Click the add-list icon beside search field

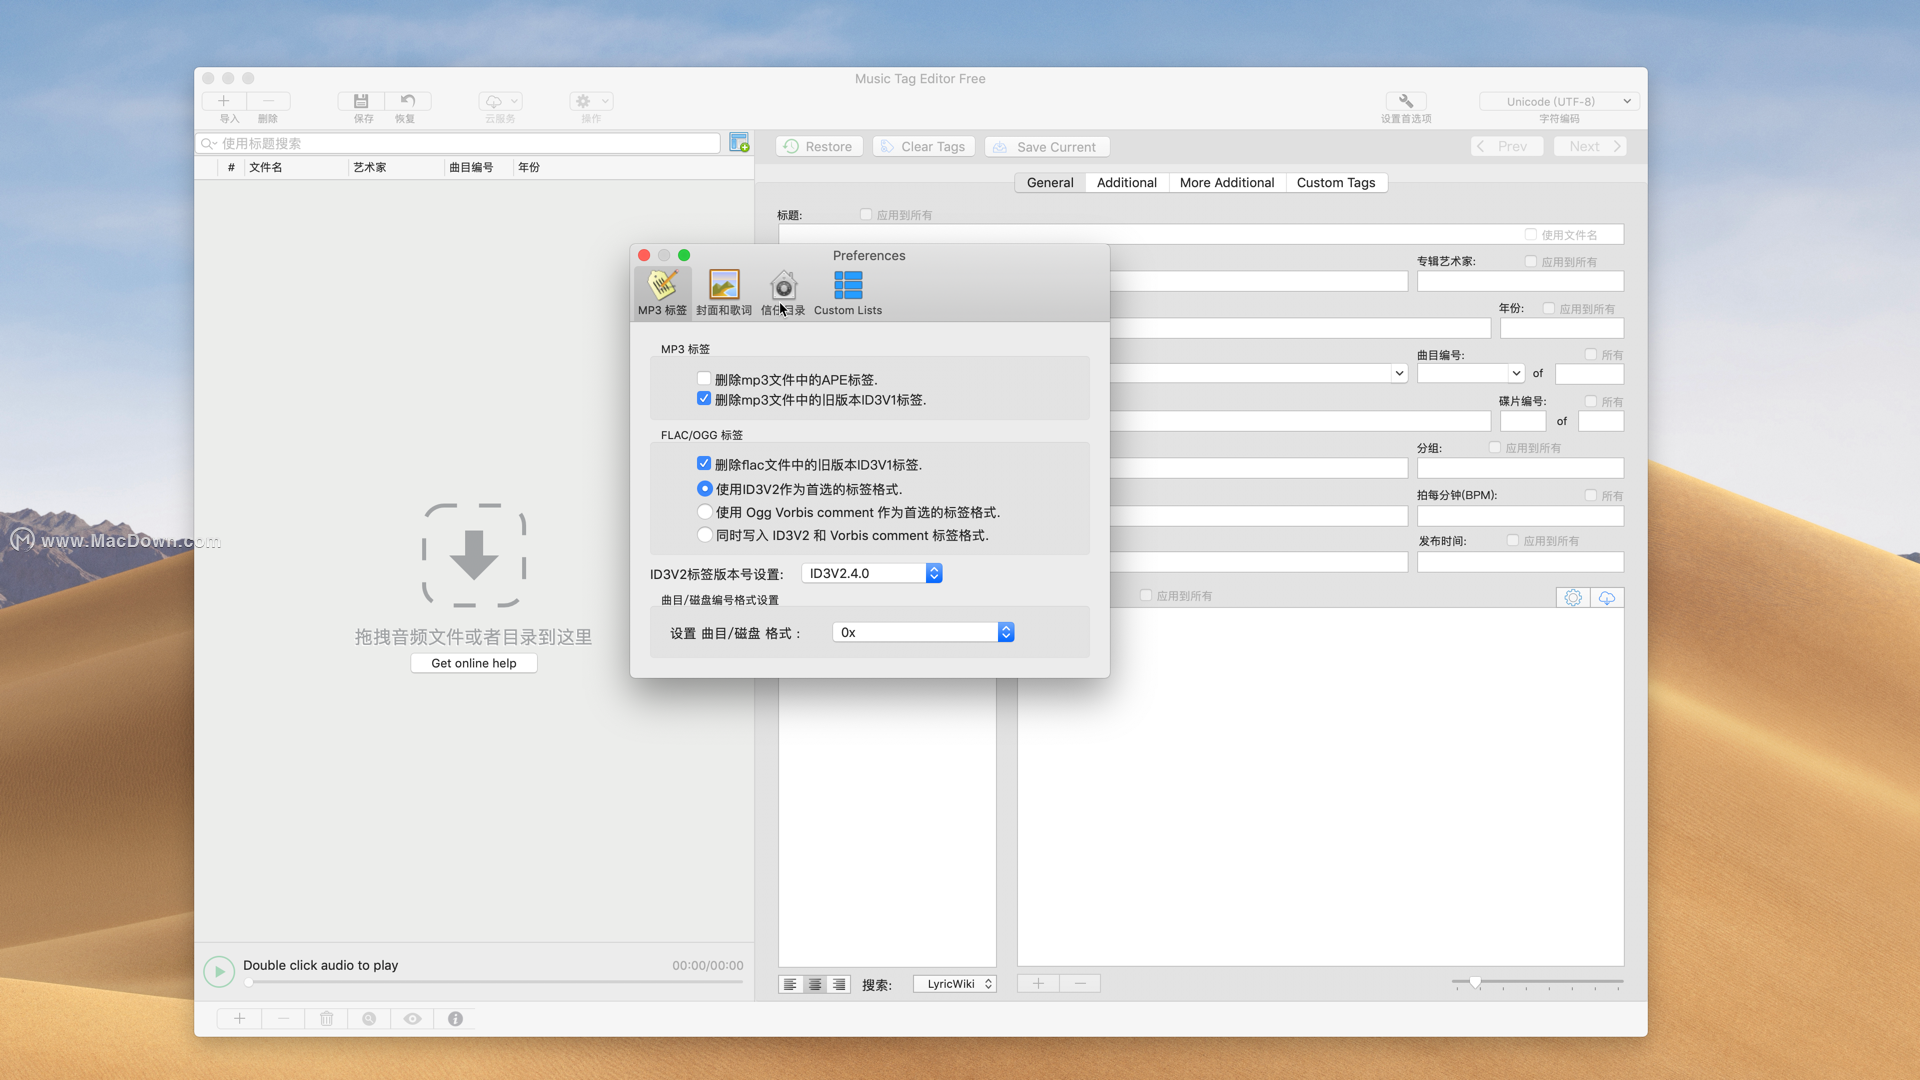tap(739, 143)
